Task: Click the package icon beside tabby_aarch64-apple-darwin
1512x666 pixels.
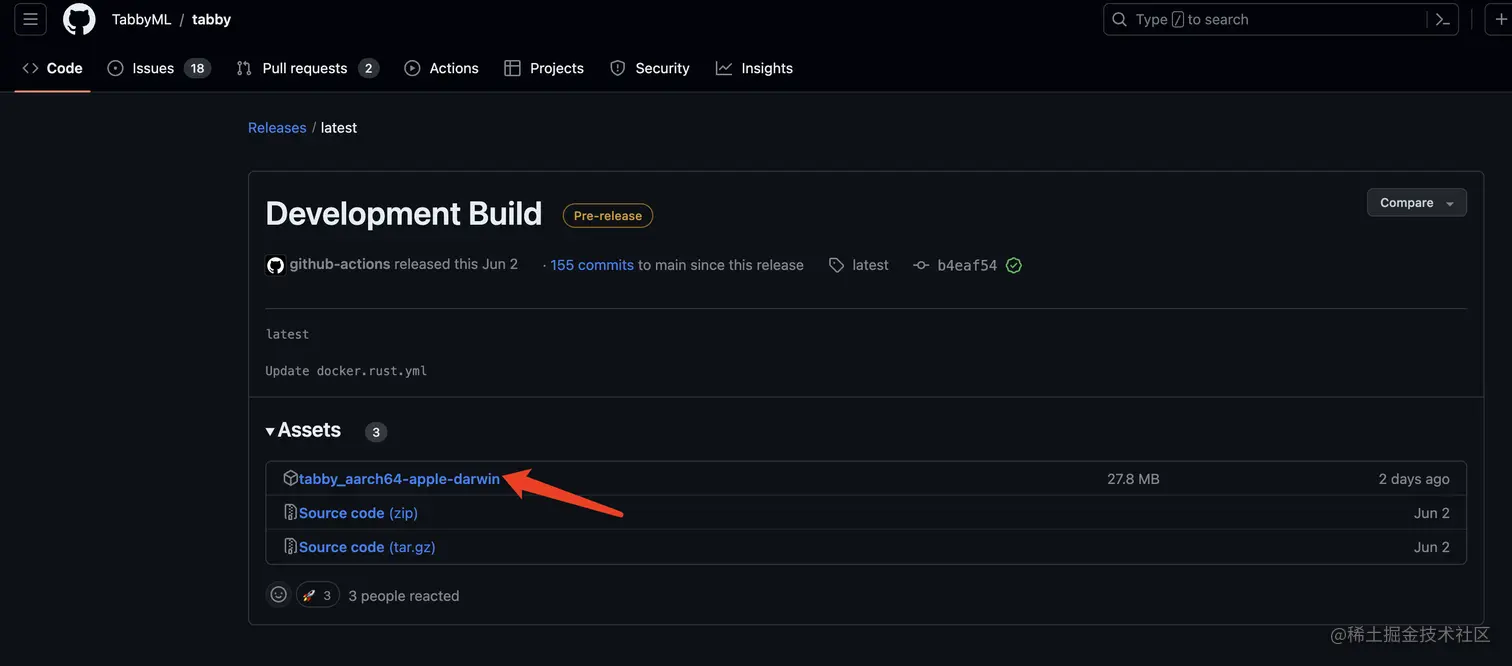Action: tap(290, 478)
